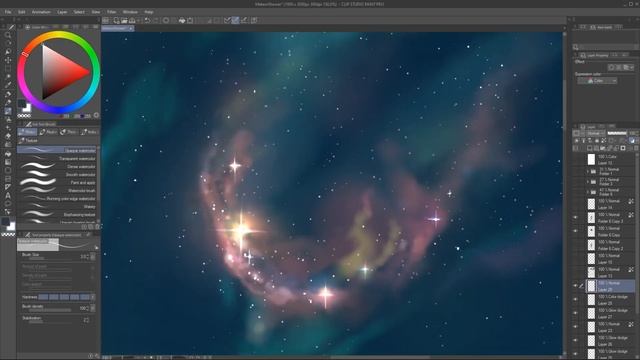Select the Move layer tool
Viewport: 640px width, 360px height.
(x=8, y=60)
